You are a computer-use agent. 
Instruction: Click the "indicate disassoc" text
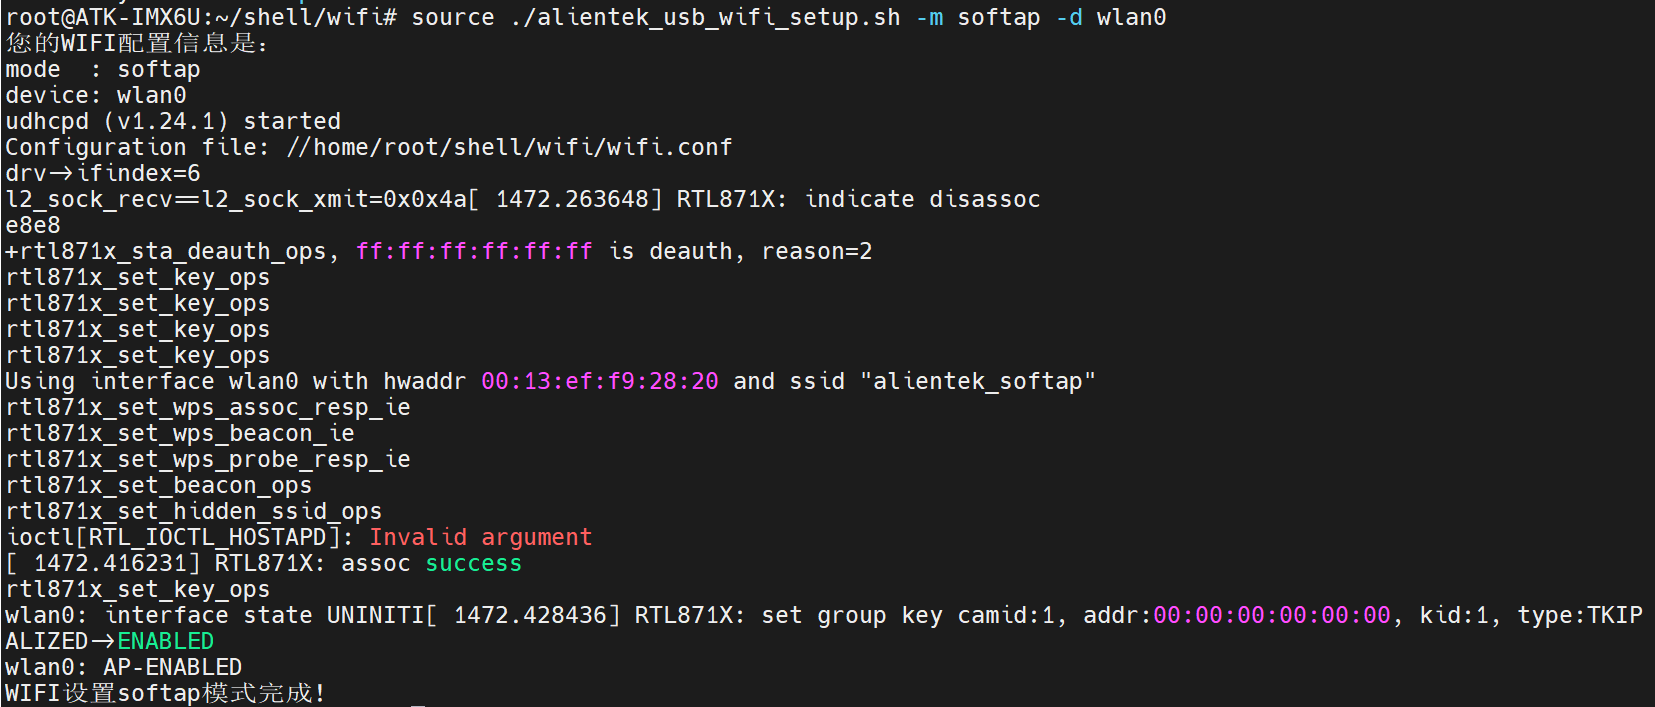(x=922, y=200)
